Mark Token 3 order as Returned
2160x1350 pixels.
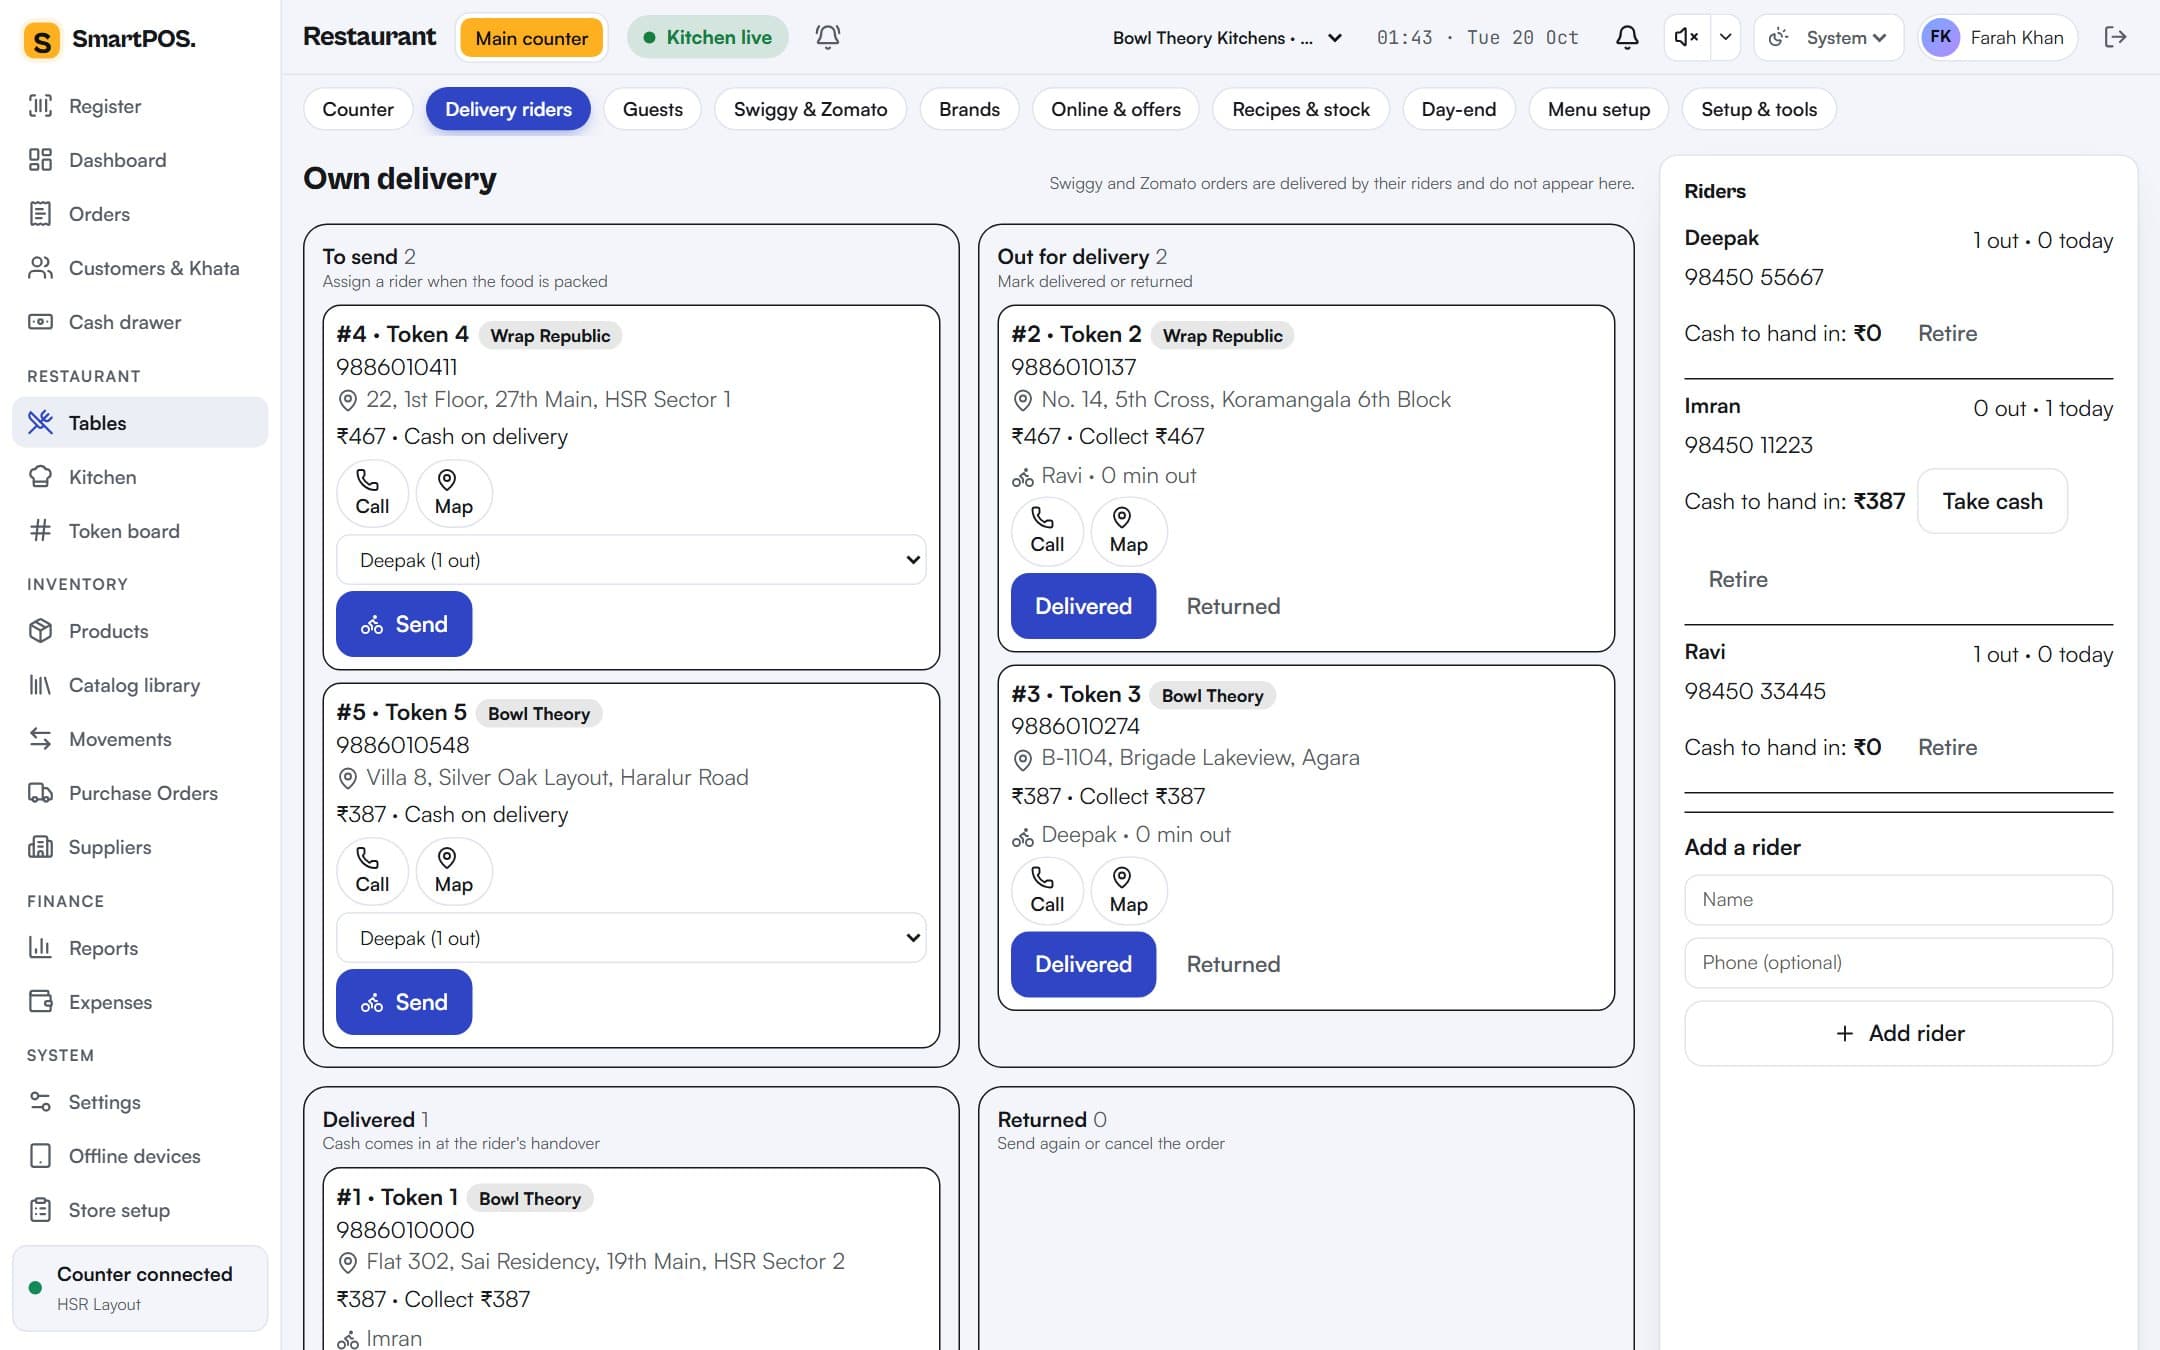click(1233, 964)
